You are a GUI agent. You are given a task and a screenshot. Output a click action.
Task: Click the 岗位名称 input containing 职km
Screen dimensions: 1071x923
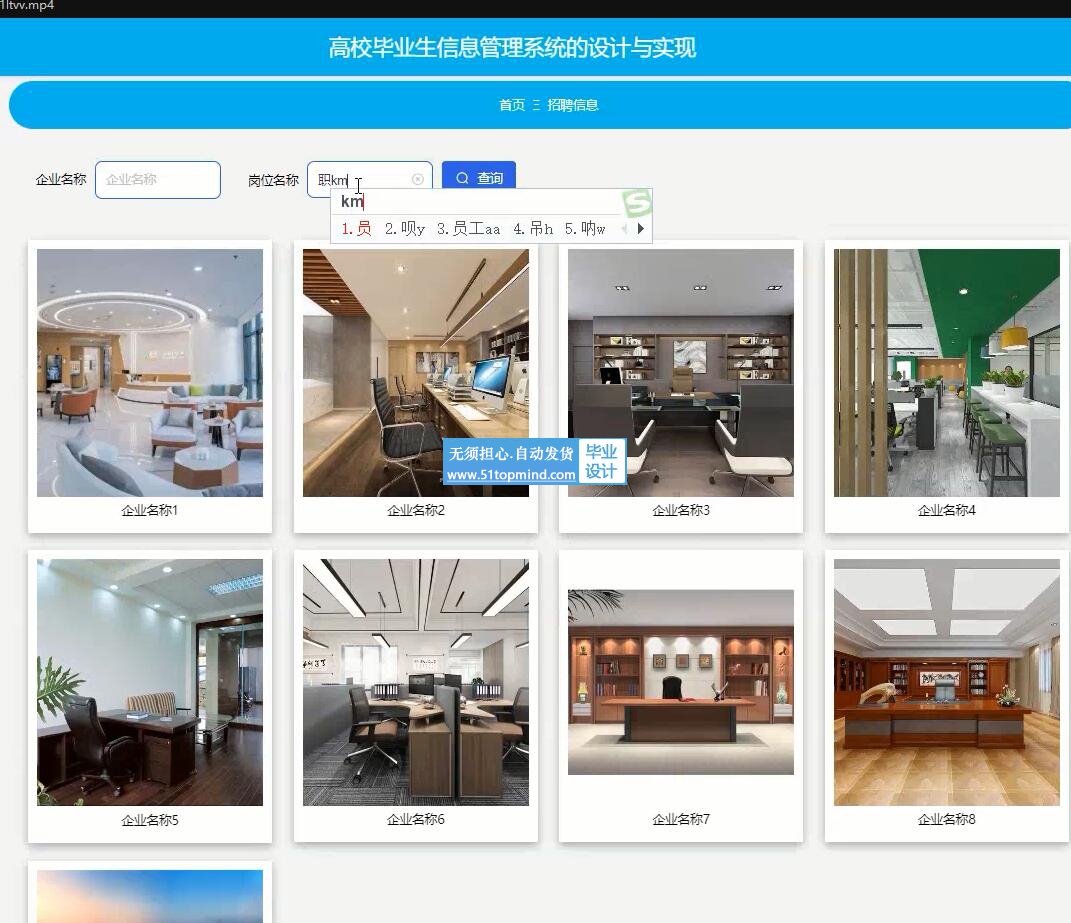(370, 180)
